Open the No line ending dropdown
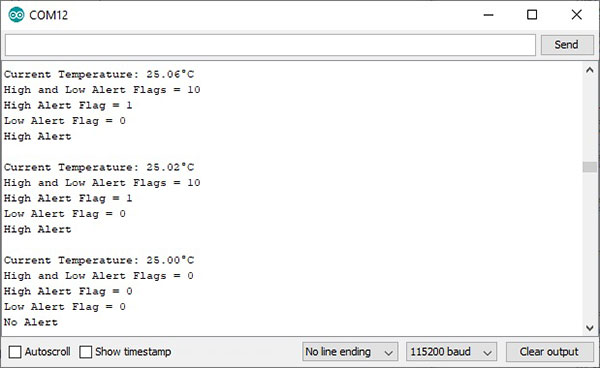The image size is (600, 368). (x=350, y=352)
